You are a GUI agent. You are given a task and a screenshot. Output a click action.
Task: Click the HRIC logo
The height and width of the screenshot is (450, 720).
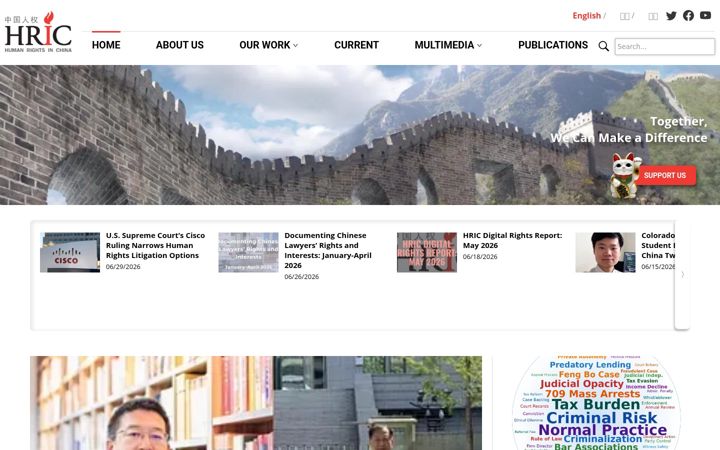tap(38, 32)
